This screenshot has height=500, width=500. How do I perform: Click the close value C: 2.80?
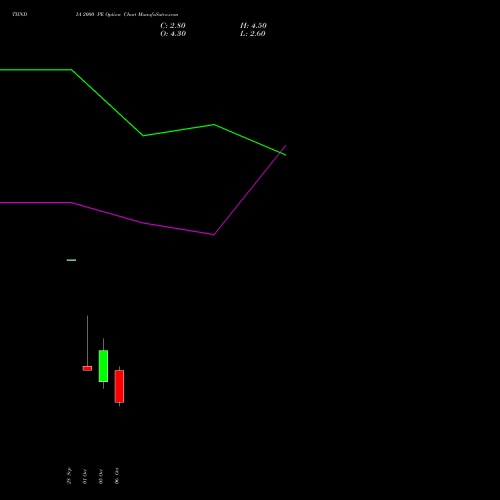pos(173,26)
